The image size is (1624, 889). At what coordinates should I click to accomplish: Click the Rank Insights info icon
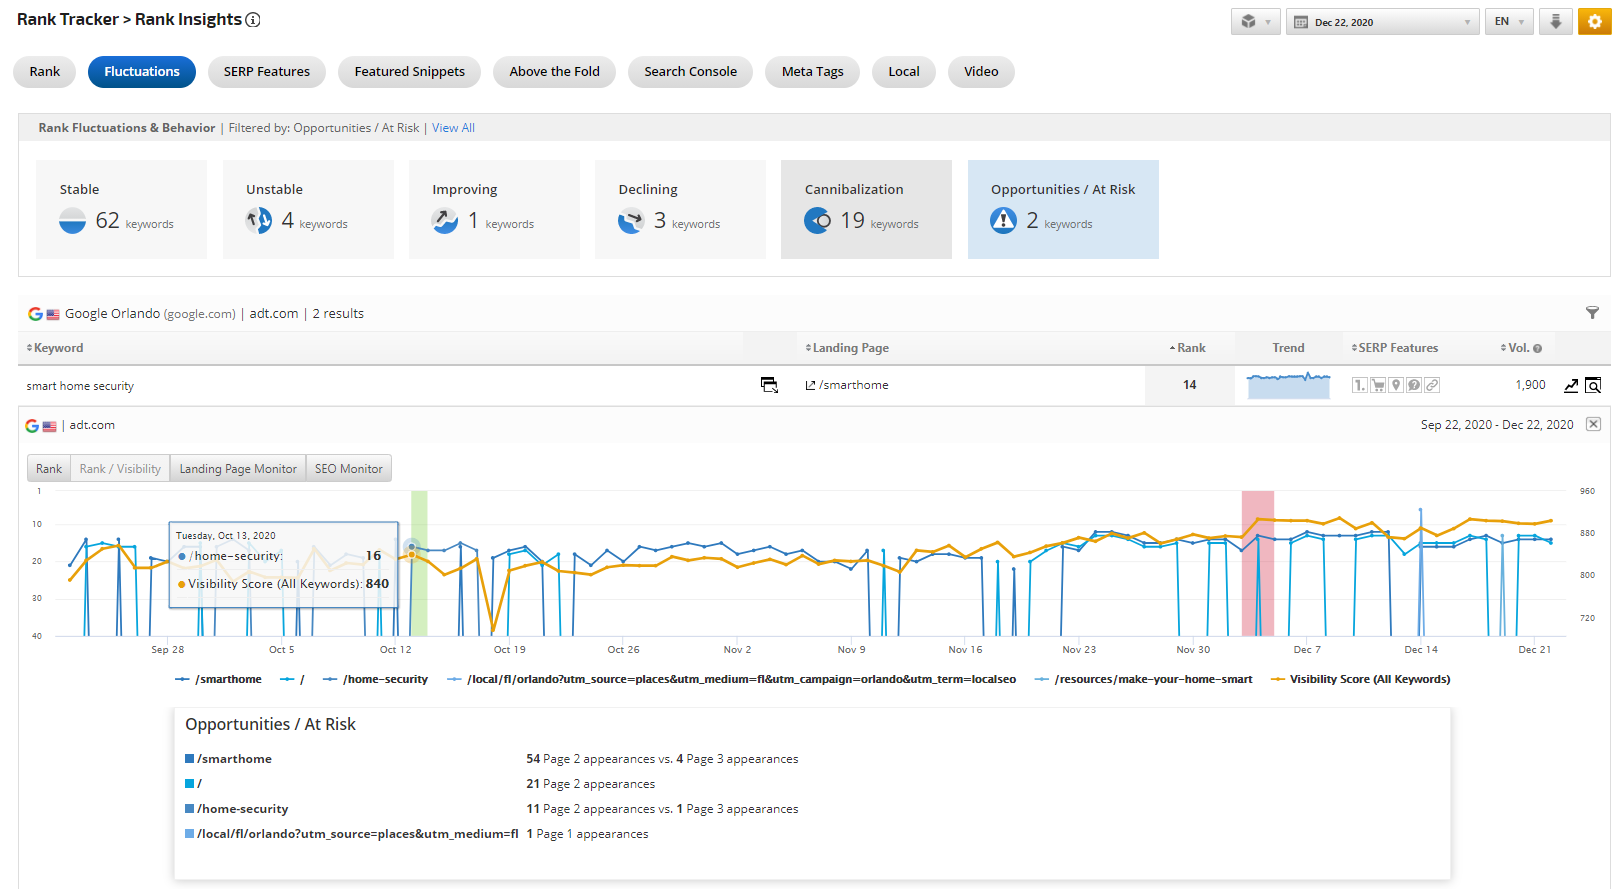pyautogui.click(x=253, y=20)
